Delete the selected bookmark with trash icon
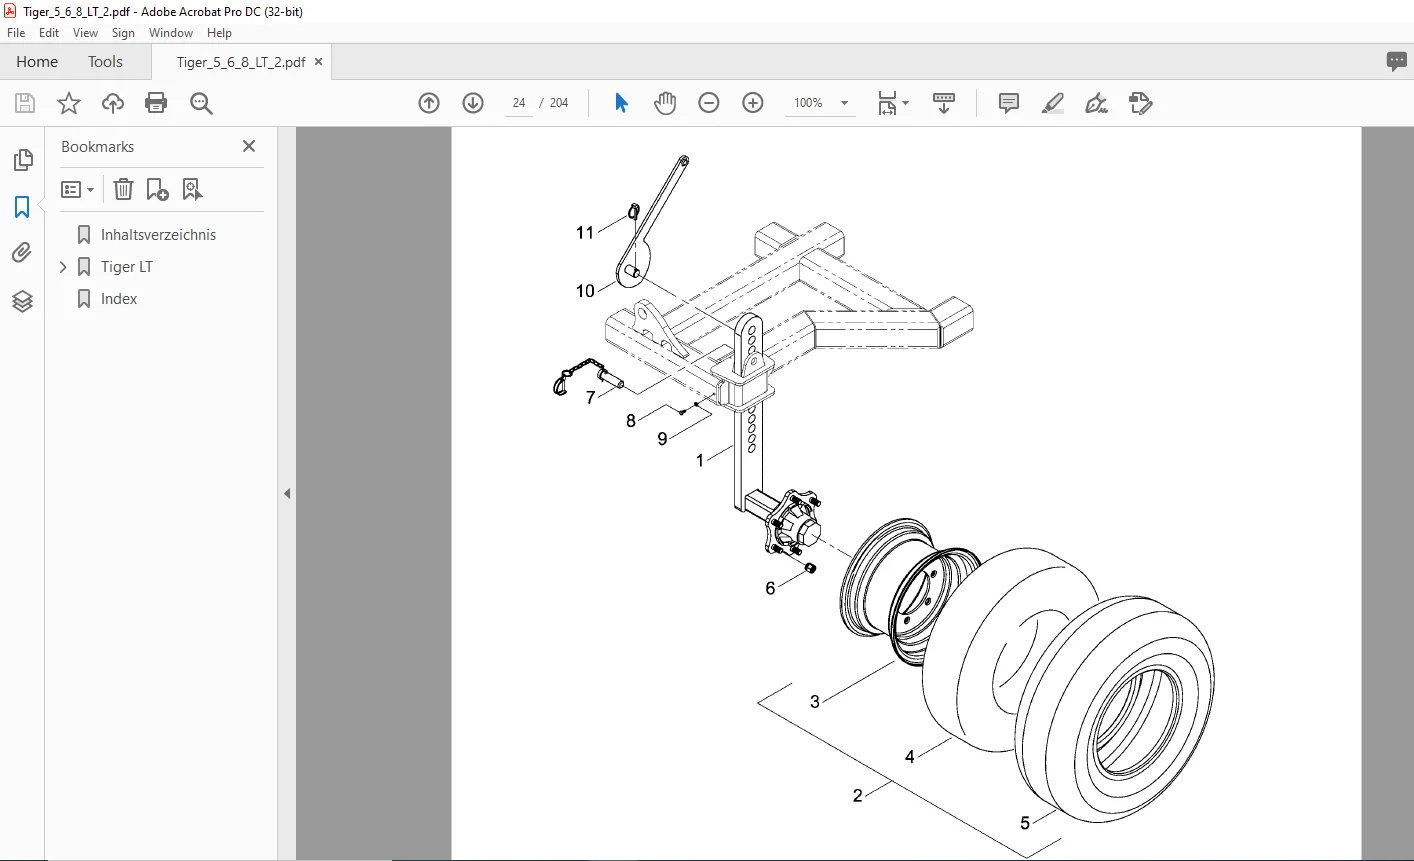 pyautogui.click(x=123, y=189)
